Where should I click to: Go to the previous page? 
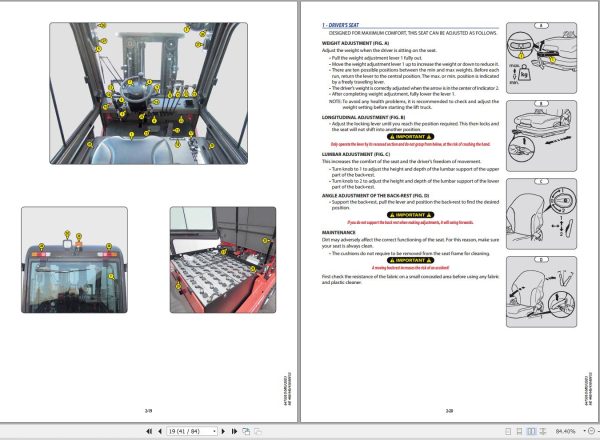tap(160, 431)
